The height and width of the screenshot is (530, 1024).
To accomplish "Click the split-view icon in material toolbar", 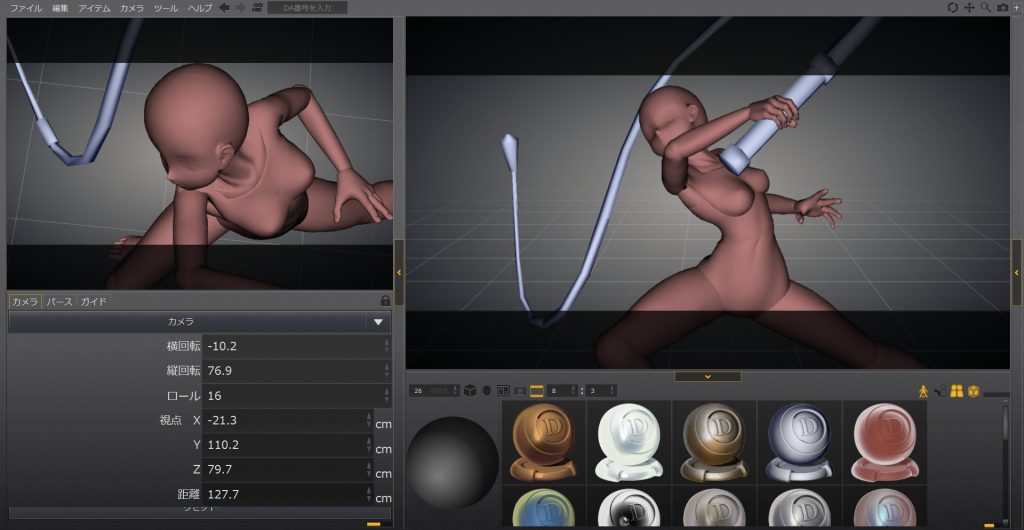I will [504, 391].
